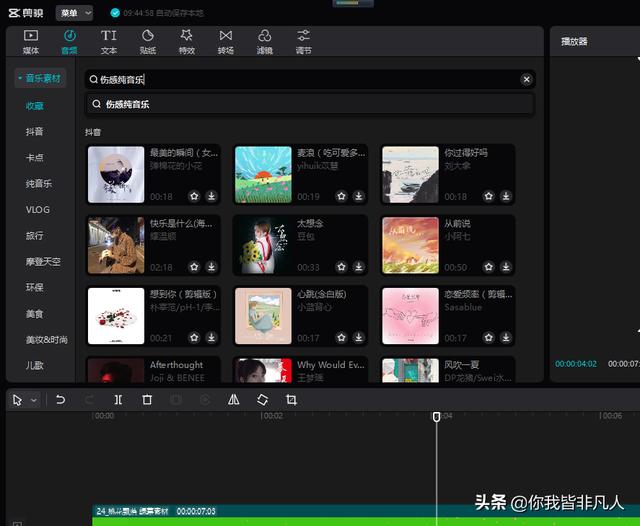Download the 麦浪 track
Screen dimensions: 640x526
359,196
